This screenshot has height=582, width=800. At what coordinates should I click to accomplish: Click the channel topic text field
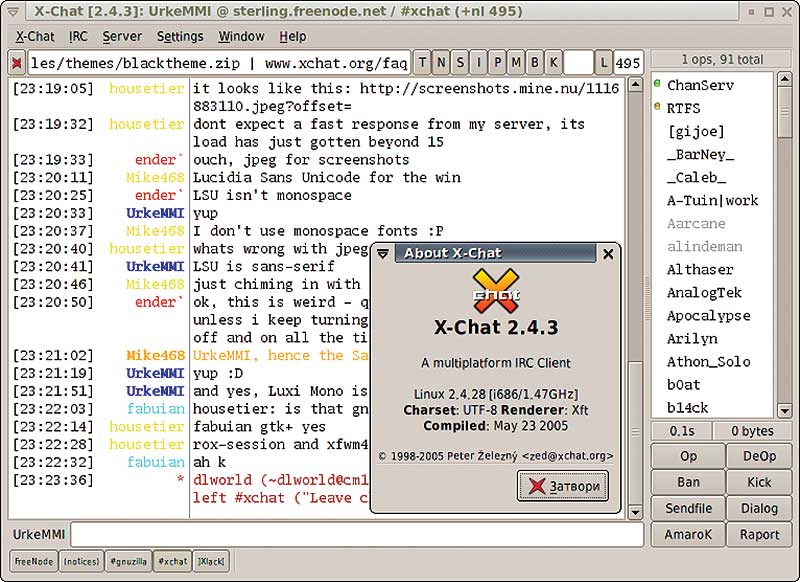click(x=219, y=63)
